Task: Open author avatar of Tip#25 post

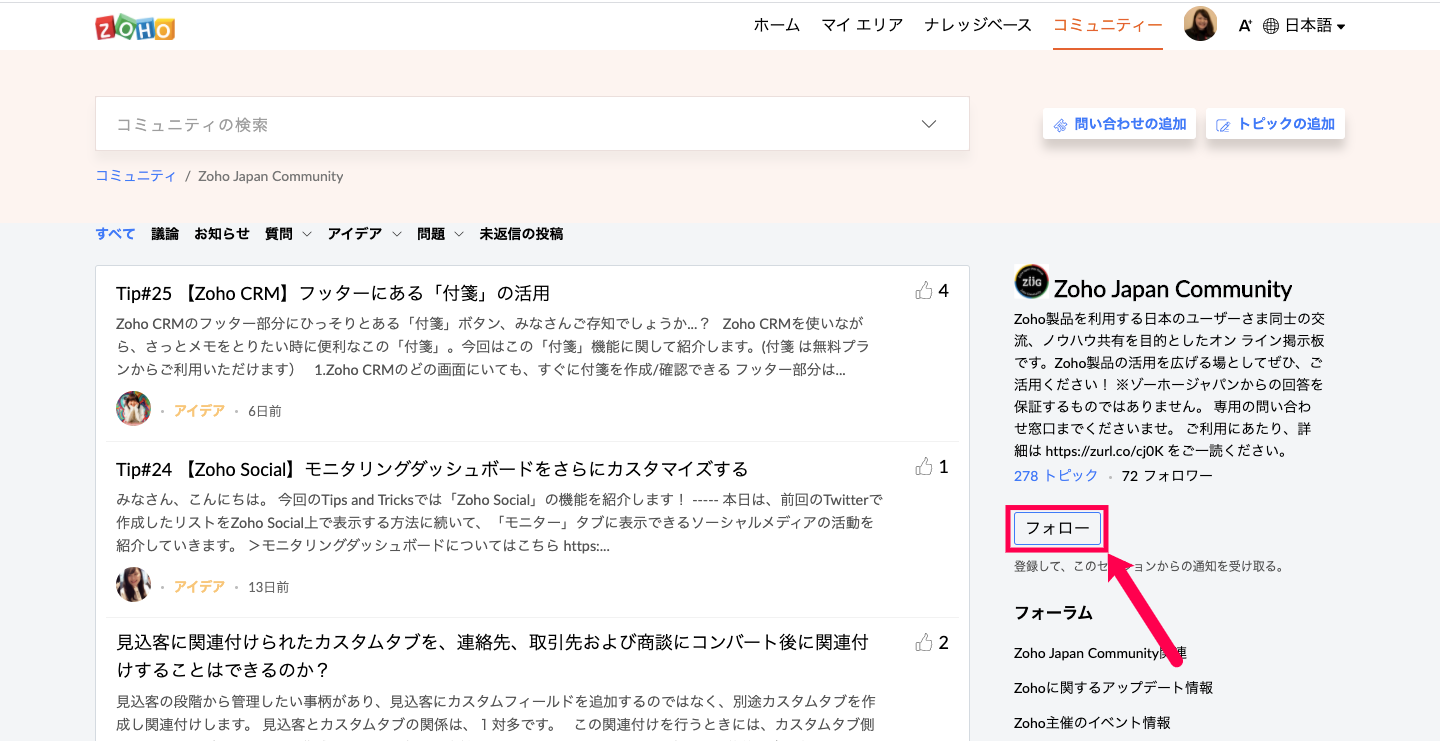Action: pos(133,408)
